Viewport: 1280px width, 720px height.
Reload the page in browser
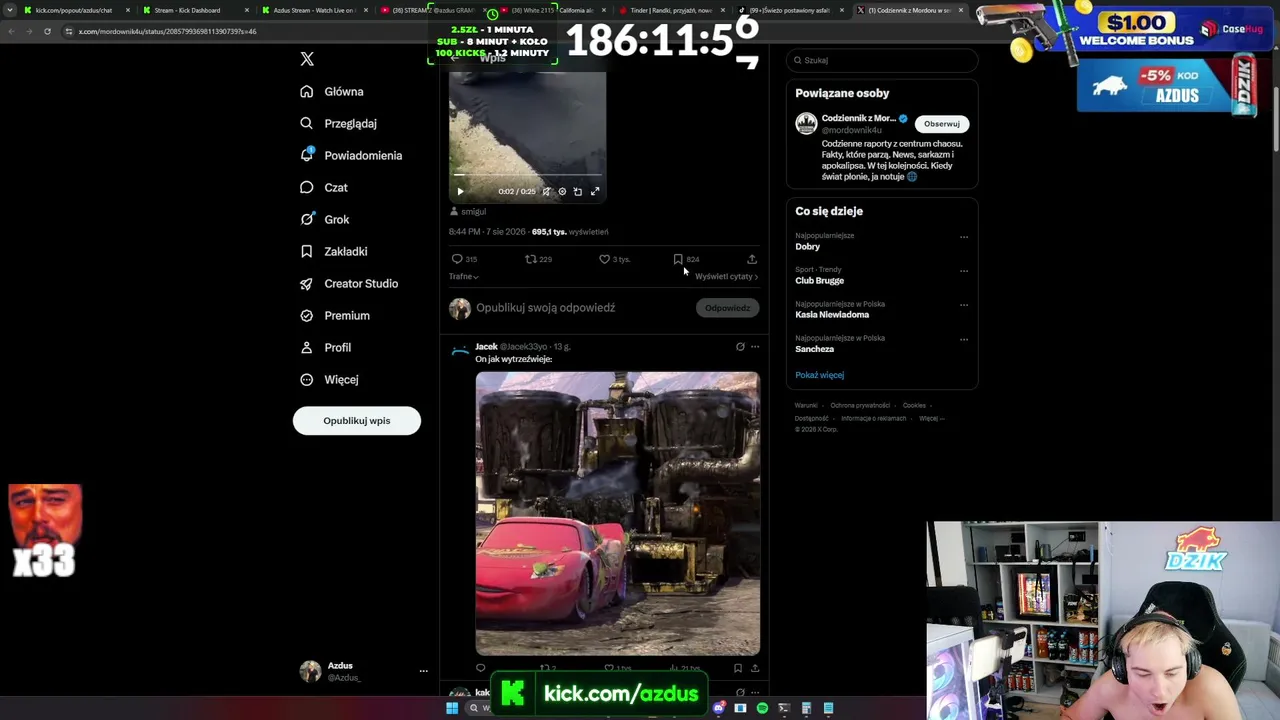pyautogui.click(x=47, y=31)
